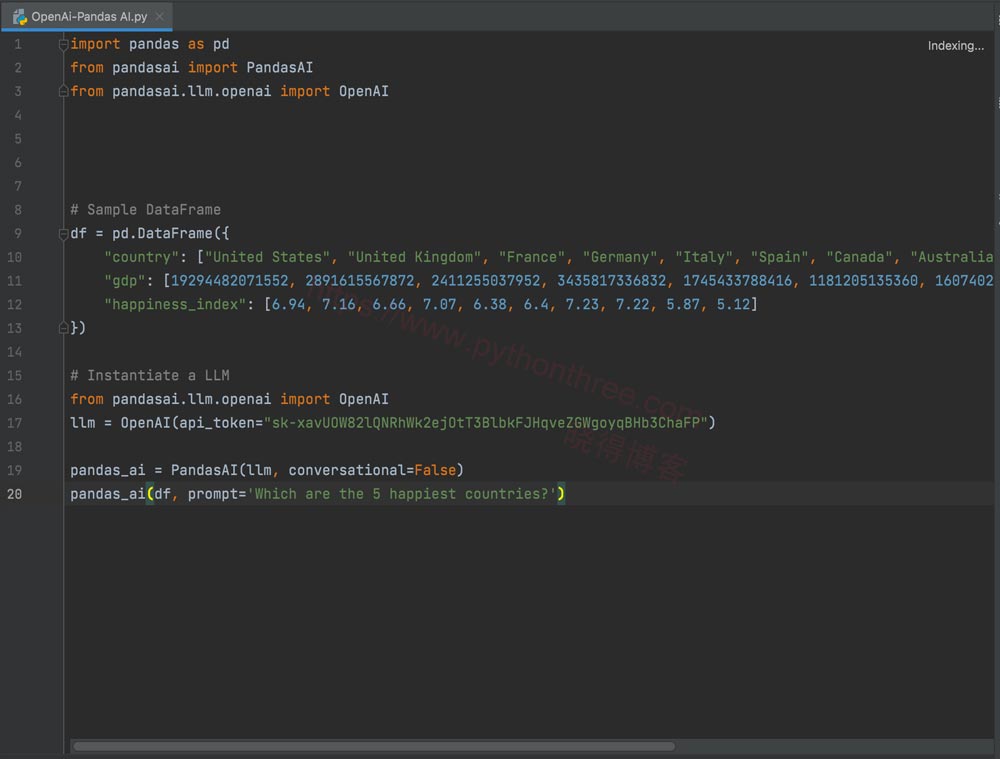Click the "United Kingdom" string on line 10
Screen dimensions: 1000x759
pyautogui.click(x=414, y=257)
